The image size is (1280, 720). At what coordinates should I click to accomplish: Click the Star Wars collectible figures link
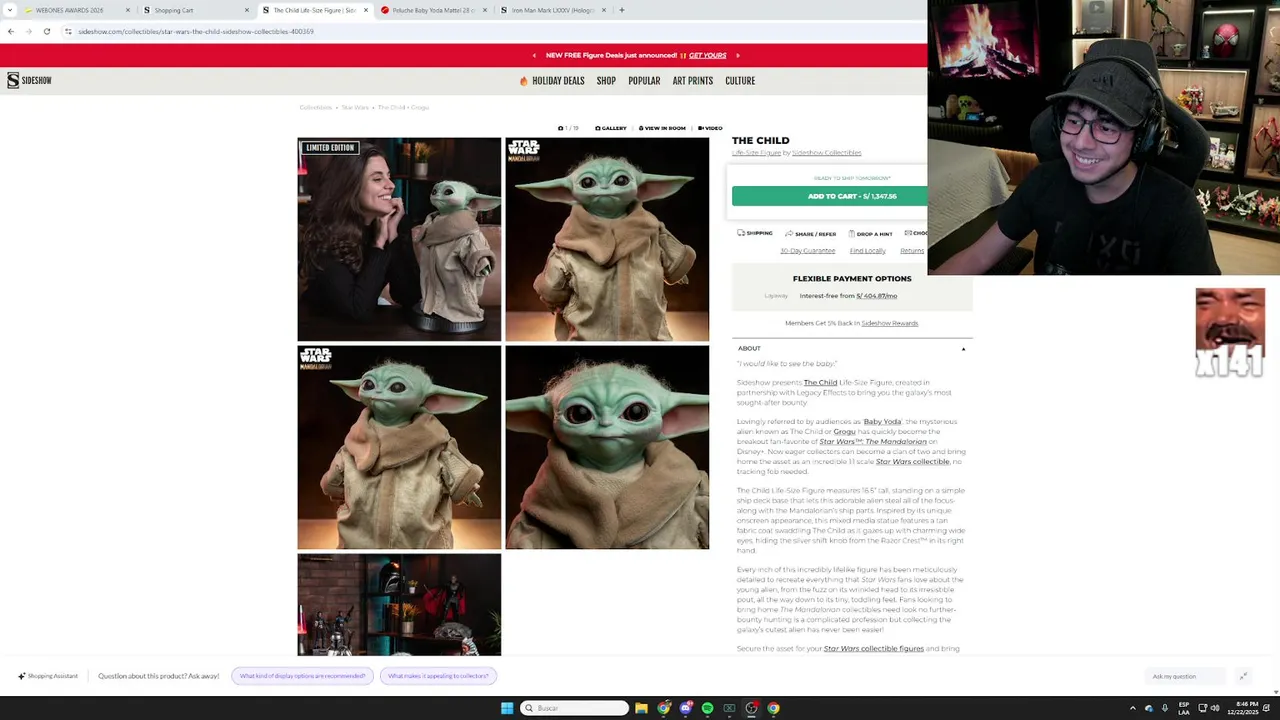pos(873,649)
